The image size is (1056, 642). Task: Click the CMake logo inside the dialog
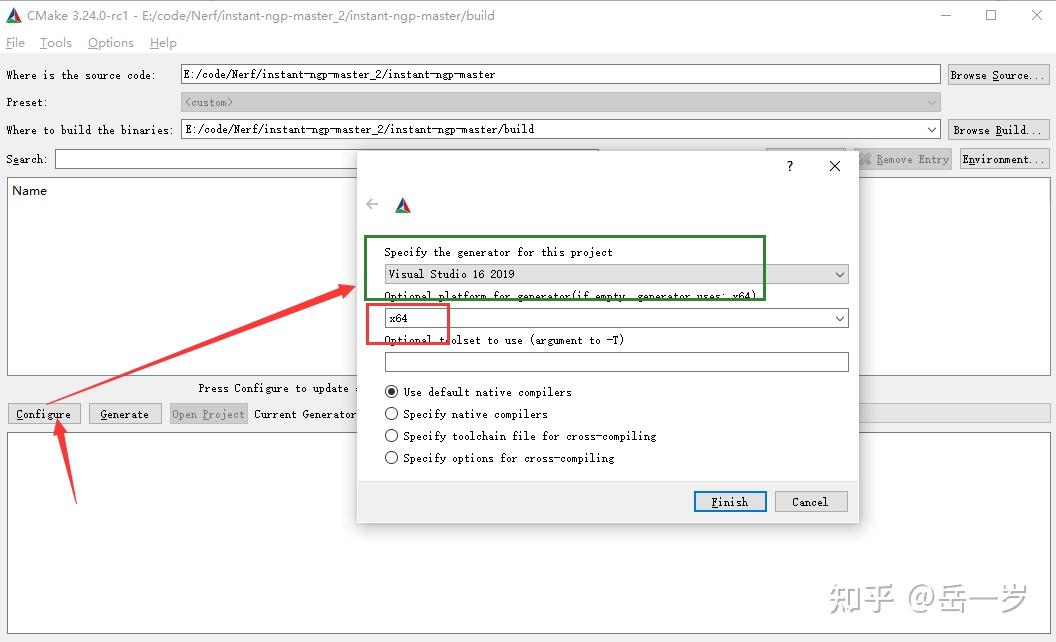tap(403, 203)
